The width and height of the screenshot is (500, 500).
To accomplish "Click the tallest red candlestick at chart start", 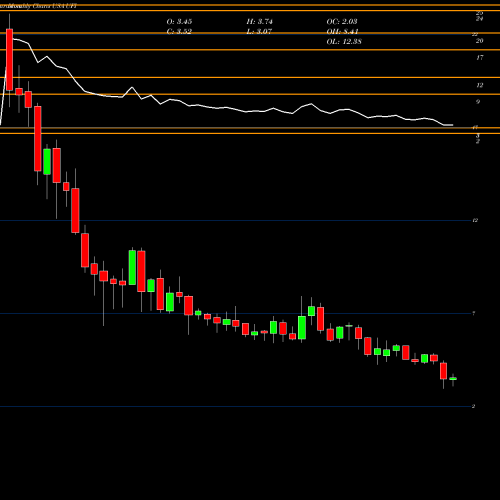I will pos(9,60).
